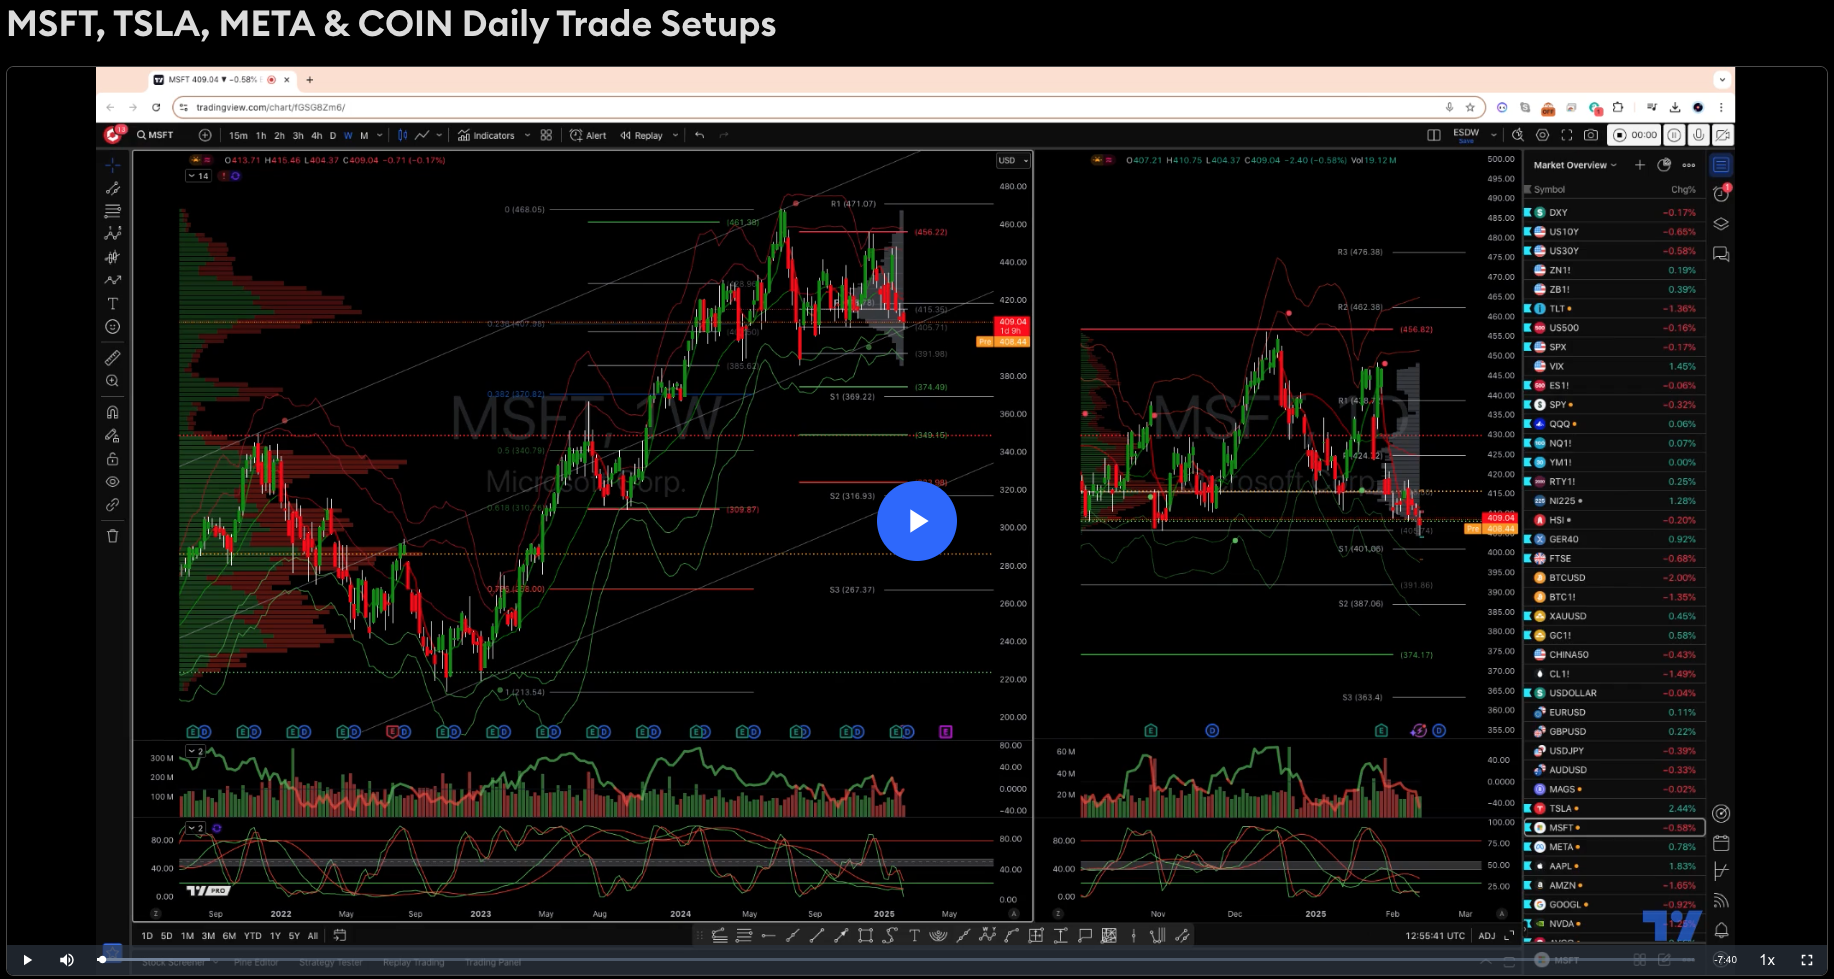Image resolution: width=1834 pixels, height=979 pixels.
Task: Hide all drawings with the eye icon
Action: tap(112, 482)
